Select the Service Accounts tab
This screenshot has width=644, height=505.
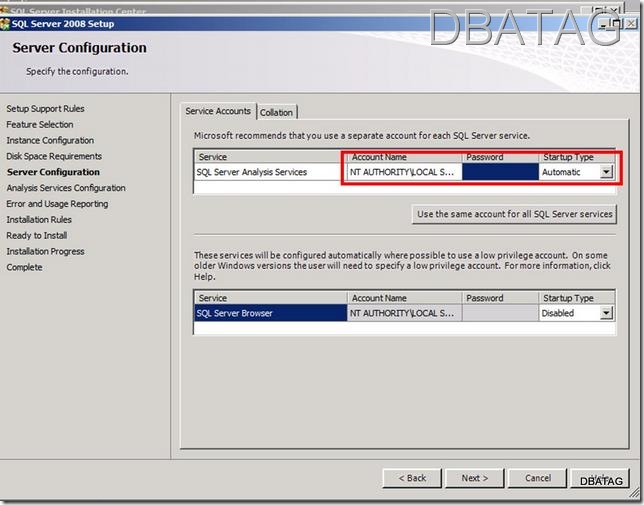coord(218,111)
